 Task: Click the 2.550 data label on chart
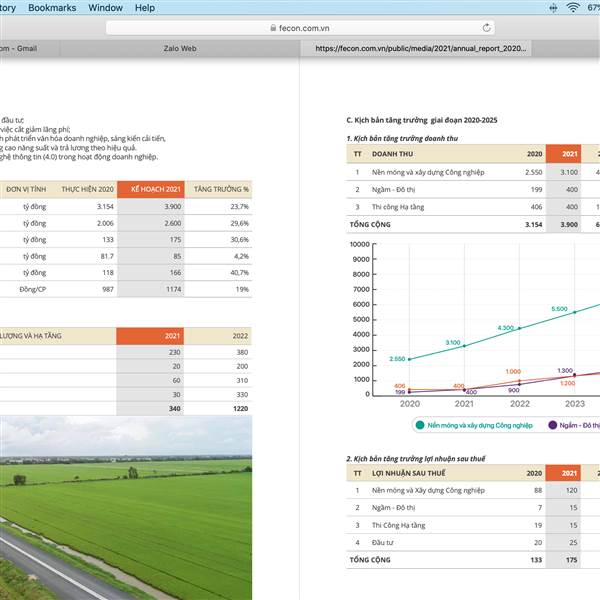click(x=397, y=359)
